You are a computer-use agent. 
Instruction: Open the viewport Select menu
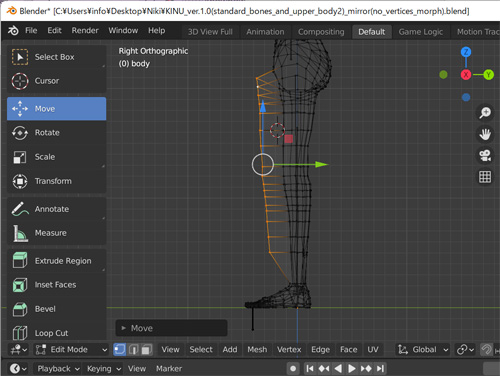[201, 349]
